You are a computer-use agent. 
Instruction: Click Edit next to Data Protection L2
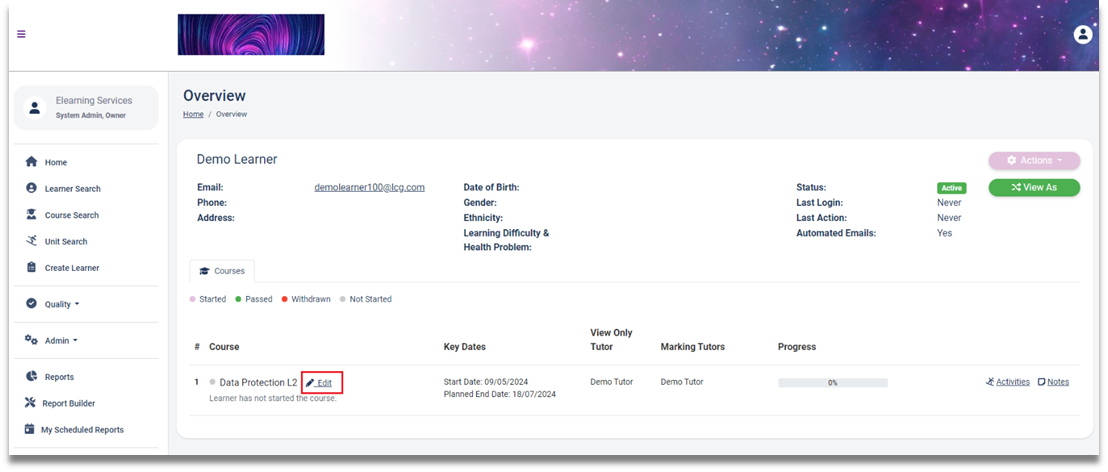(x=319, y=383)
